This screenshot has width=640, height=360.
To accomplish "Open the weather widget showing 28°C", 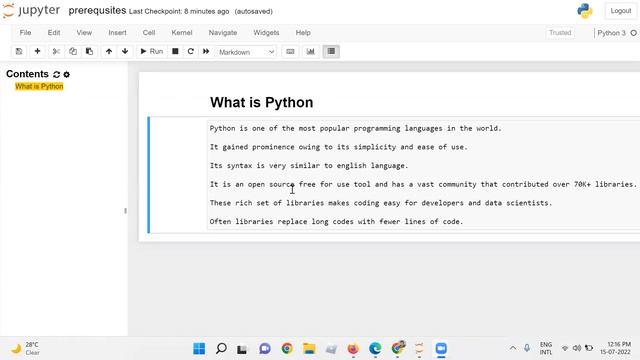I will point(25,349).
